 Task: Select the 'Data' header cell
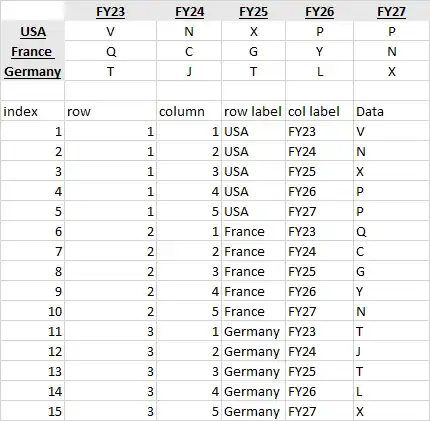pyautogui.click(x=391, y=111)
